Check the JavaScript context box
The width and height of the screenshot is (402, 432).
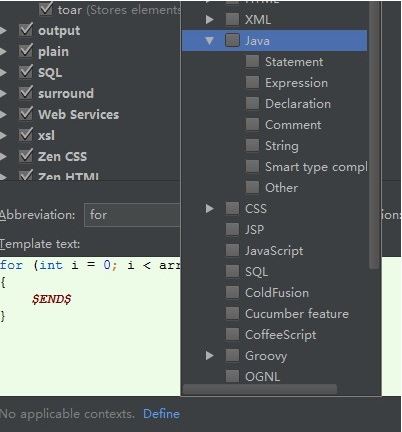[232, 250]
